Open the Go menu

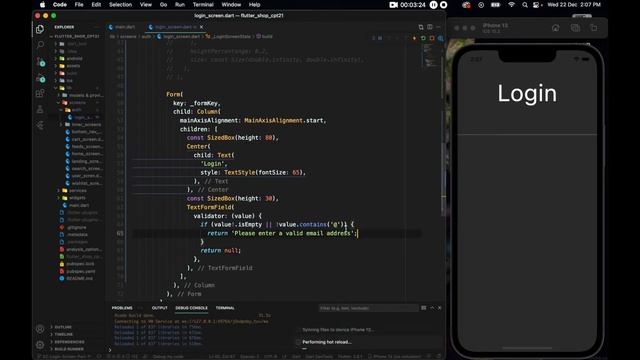click(x=163, y=5)
